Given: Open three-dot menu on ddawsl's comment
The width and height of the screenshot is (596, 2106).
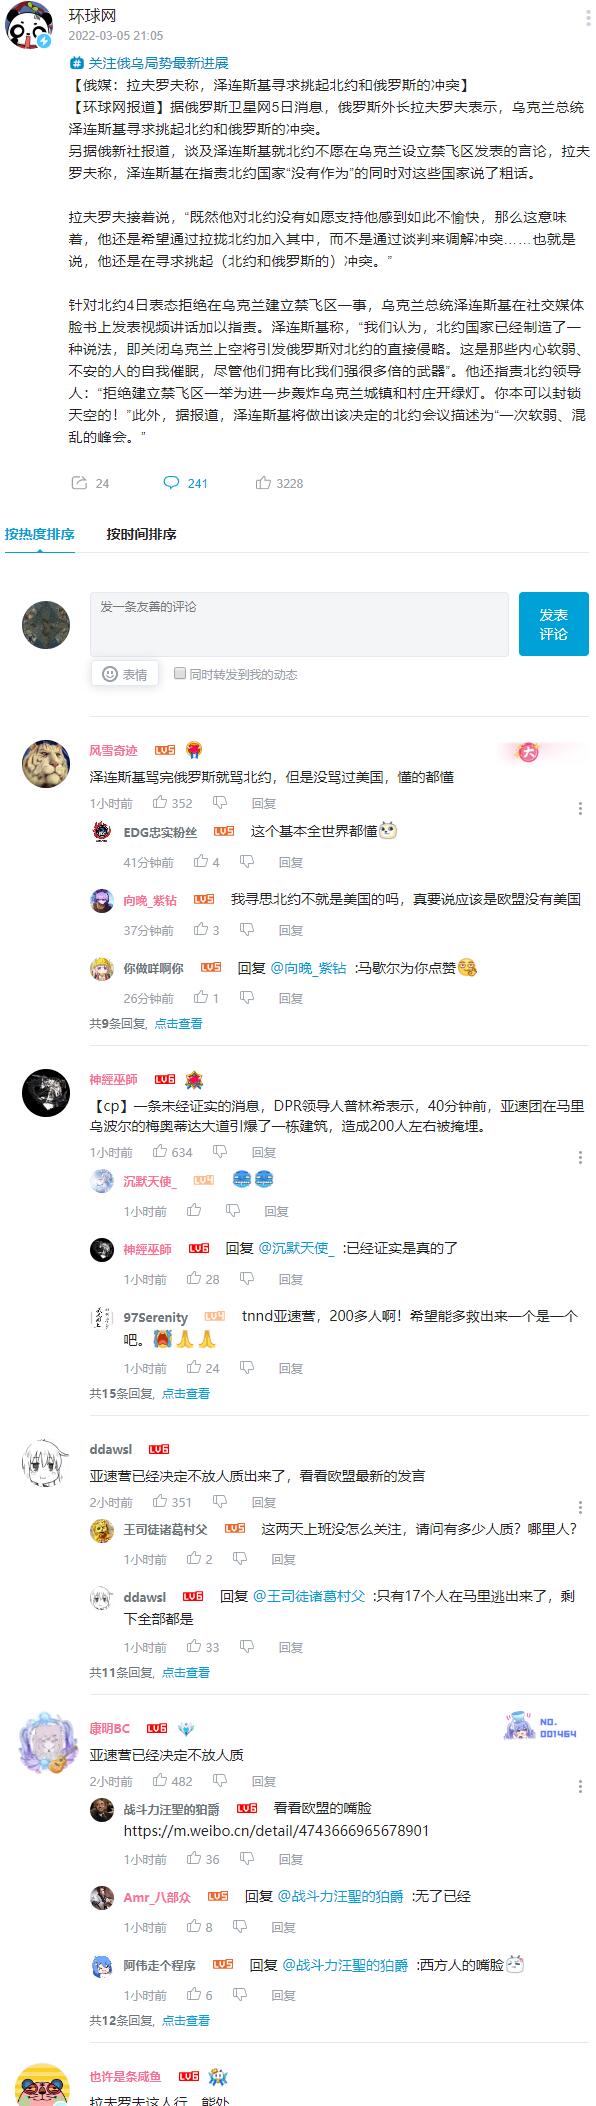Looking at the screenshot, I should 581,1507.
